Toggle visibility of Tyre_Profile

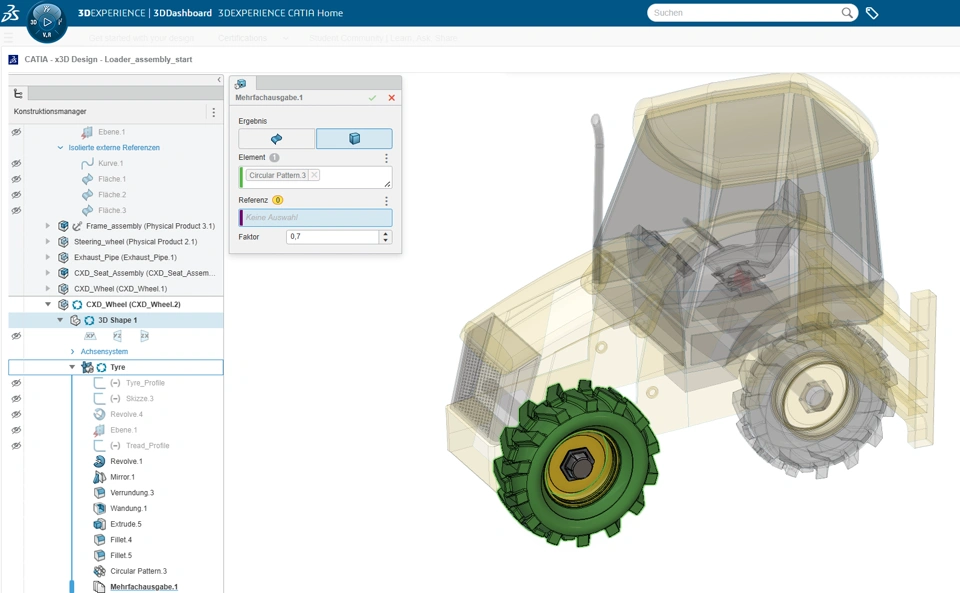tap(16, 383)
